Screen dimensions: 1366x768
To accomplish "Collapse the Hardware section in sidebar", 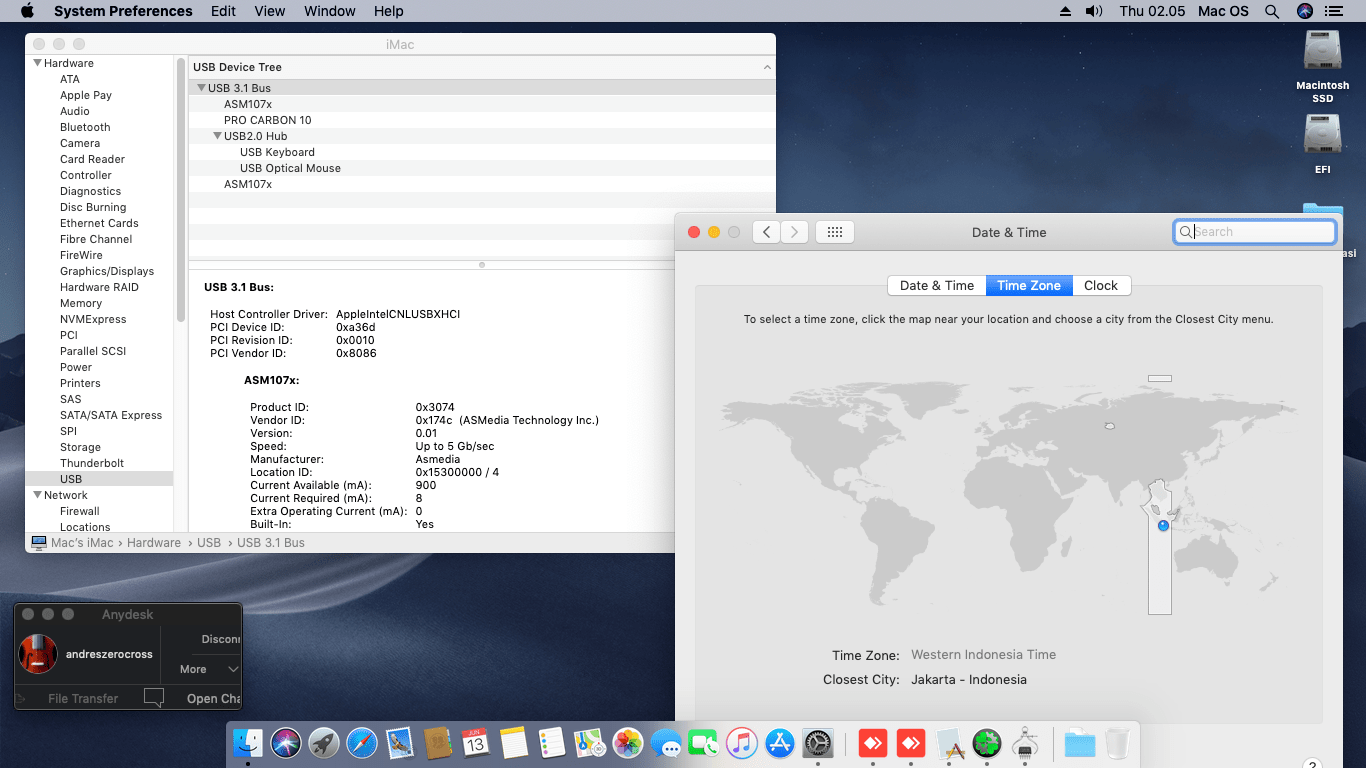I will (36, 63).
